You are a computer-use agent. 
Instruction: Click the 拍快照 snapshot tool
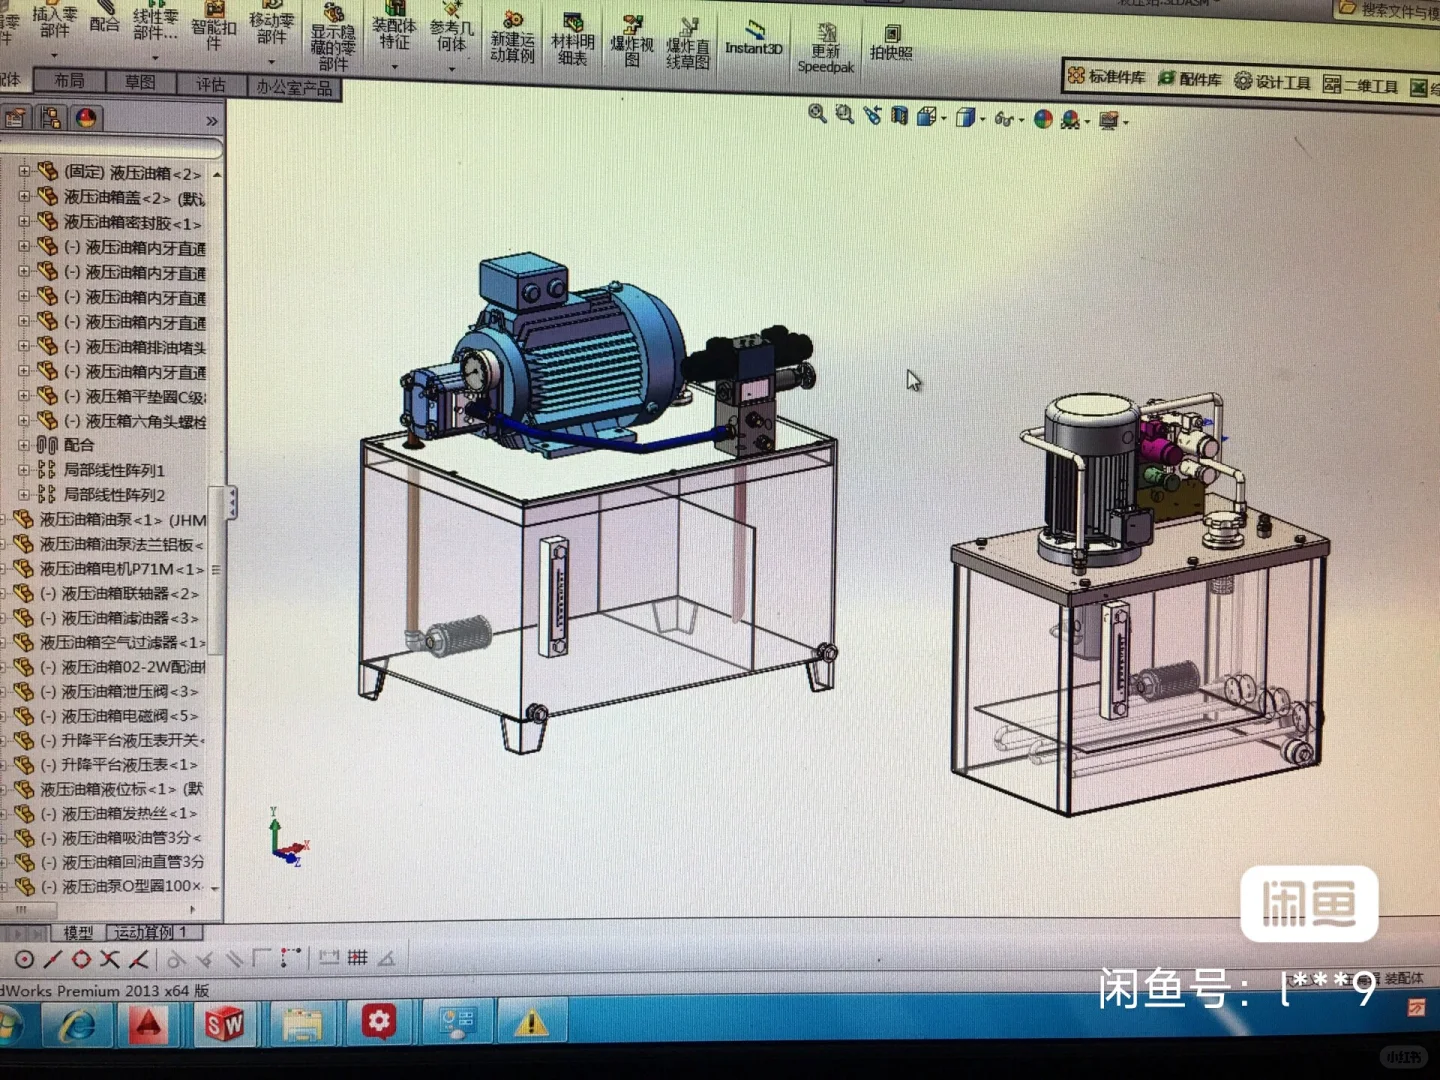click(891, 43)
